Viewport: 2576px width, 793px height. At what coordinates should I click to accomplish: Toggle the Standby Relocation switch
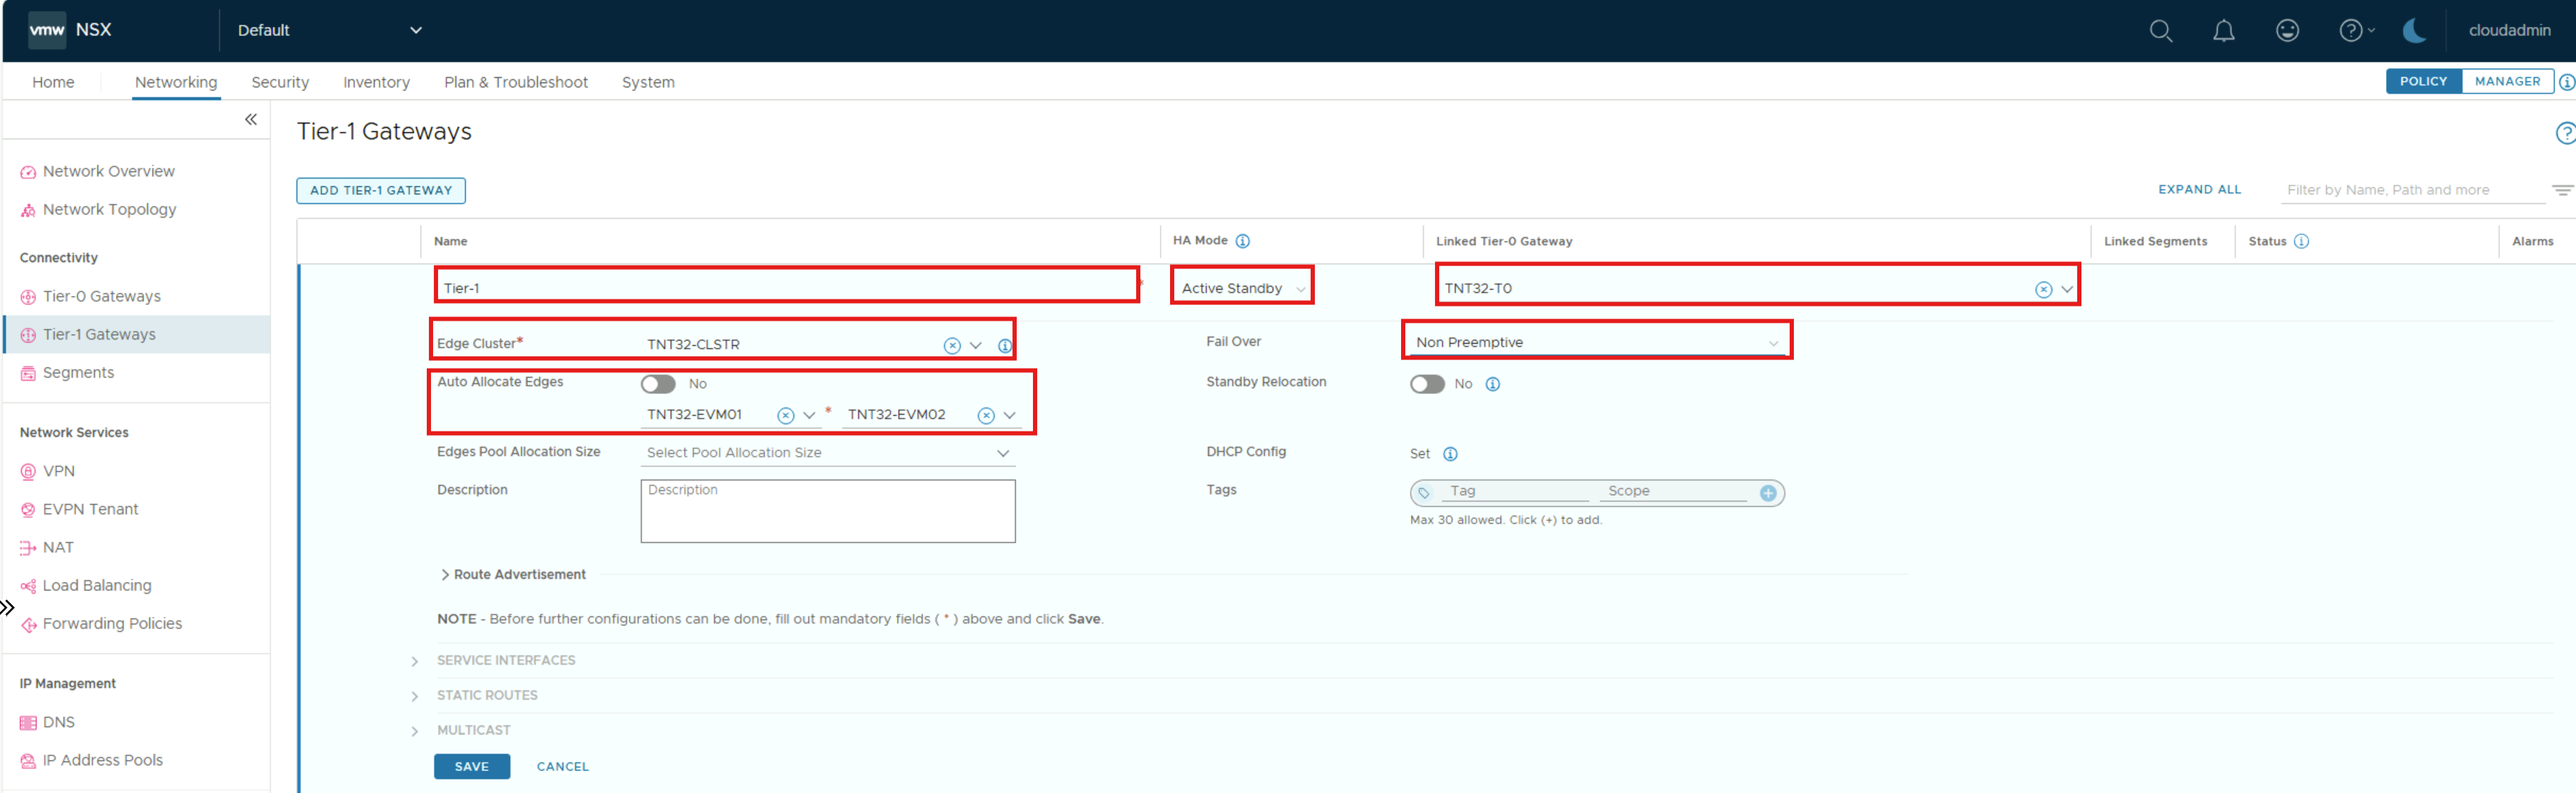(x=1427, y=384)
